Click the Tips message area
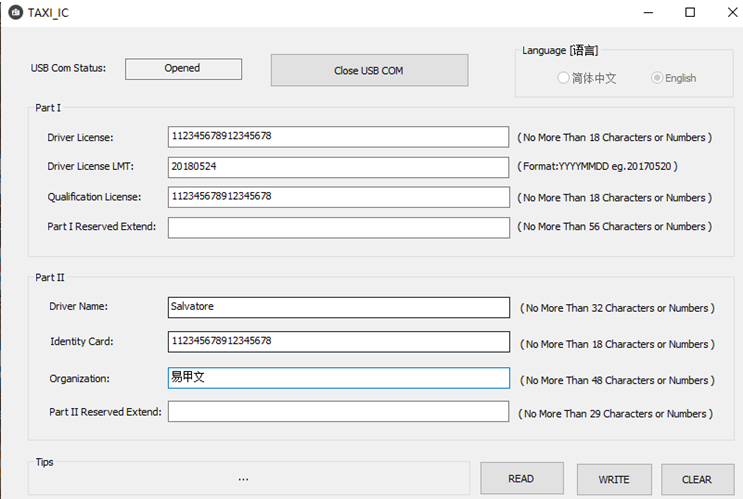The width and height of the screenshot is (743, 499). click(244, 479)
